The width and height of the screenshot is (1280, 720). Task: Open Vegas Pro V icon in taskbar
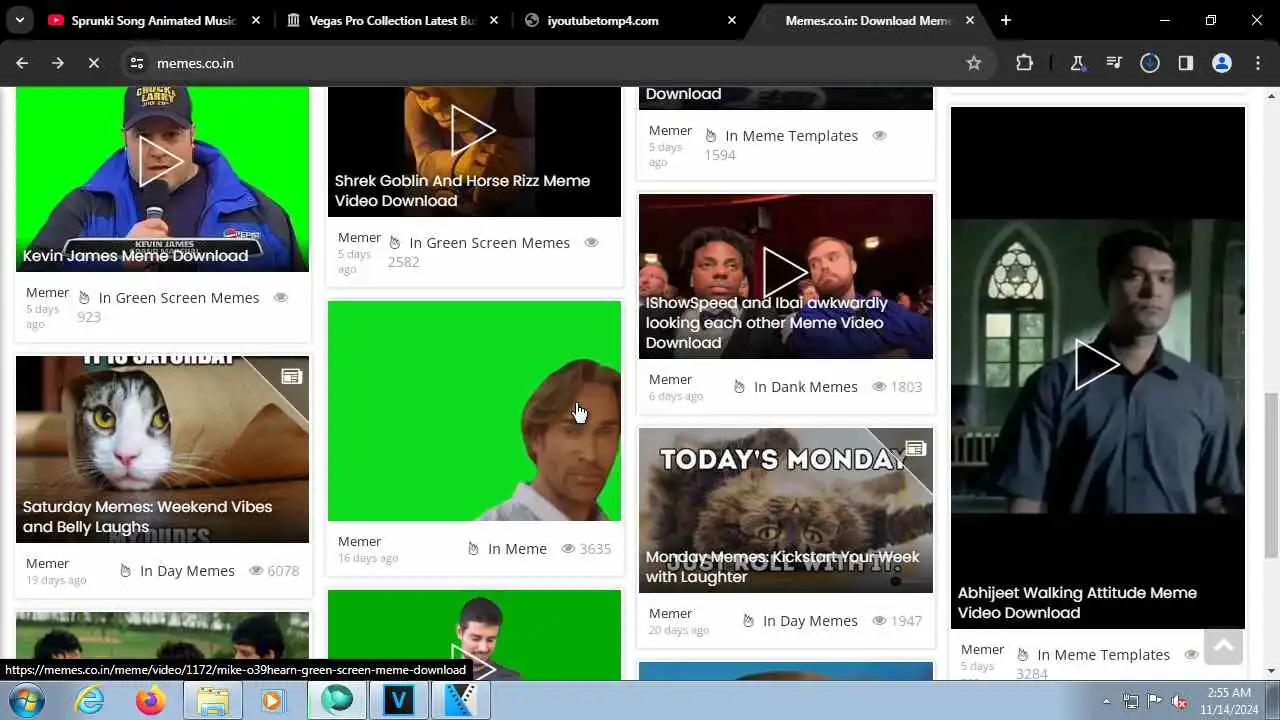pos(399,700)
